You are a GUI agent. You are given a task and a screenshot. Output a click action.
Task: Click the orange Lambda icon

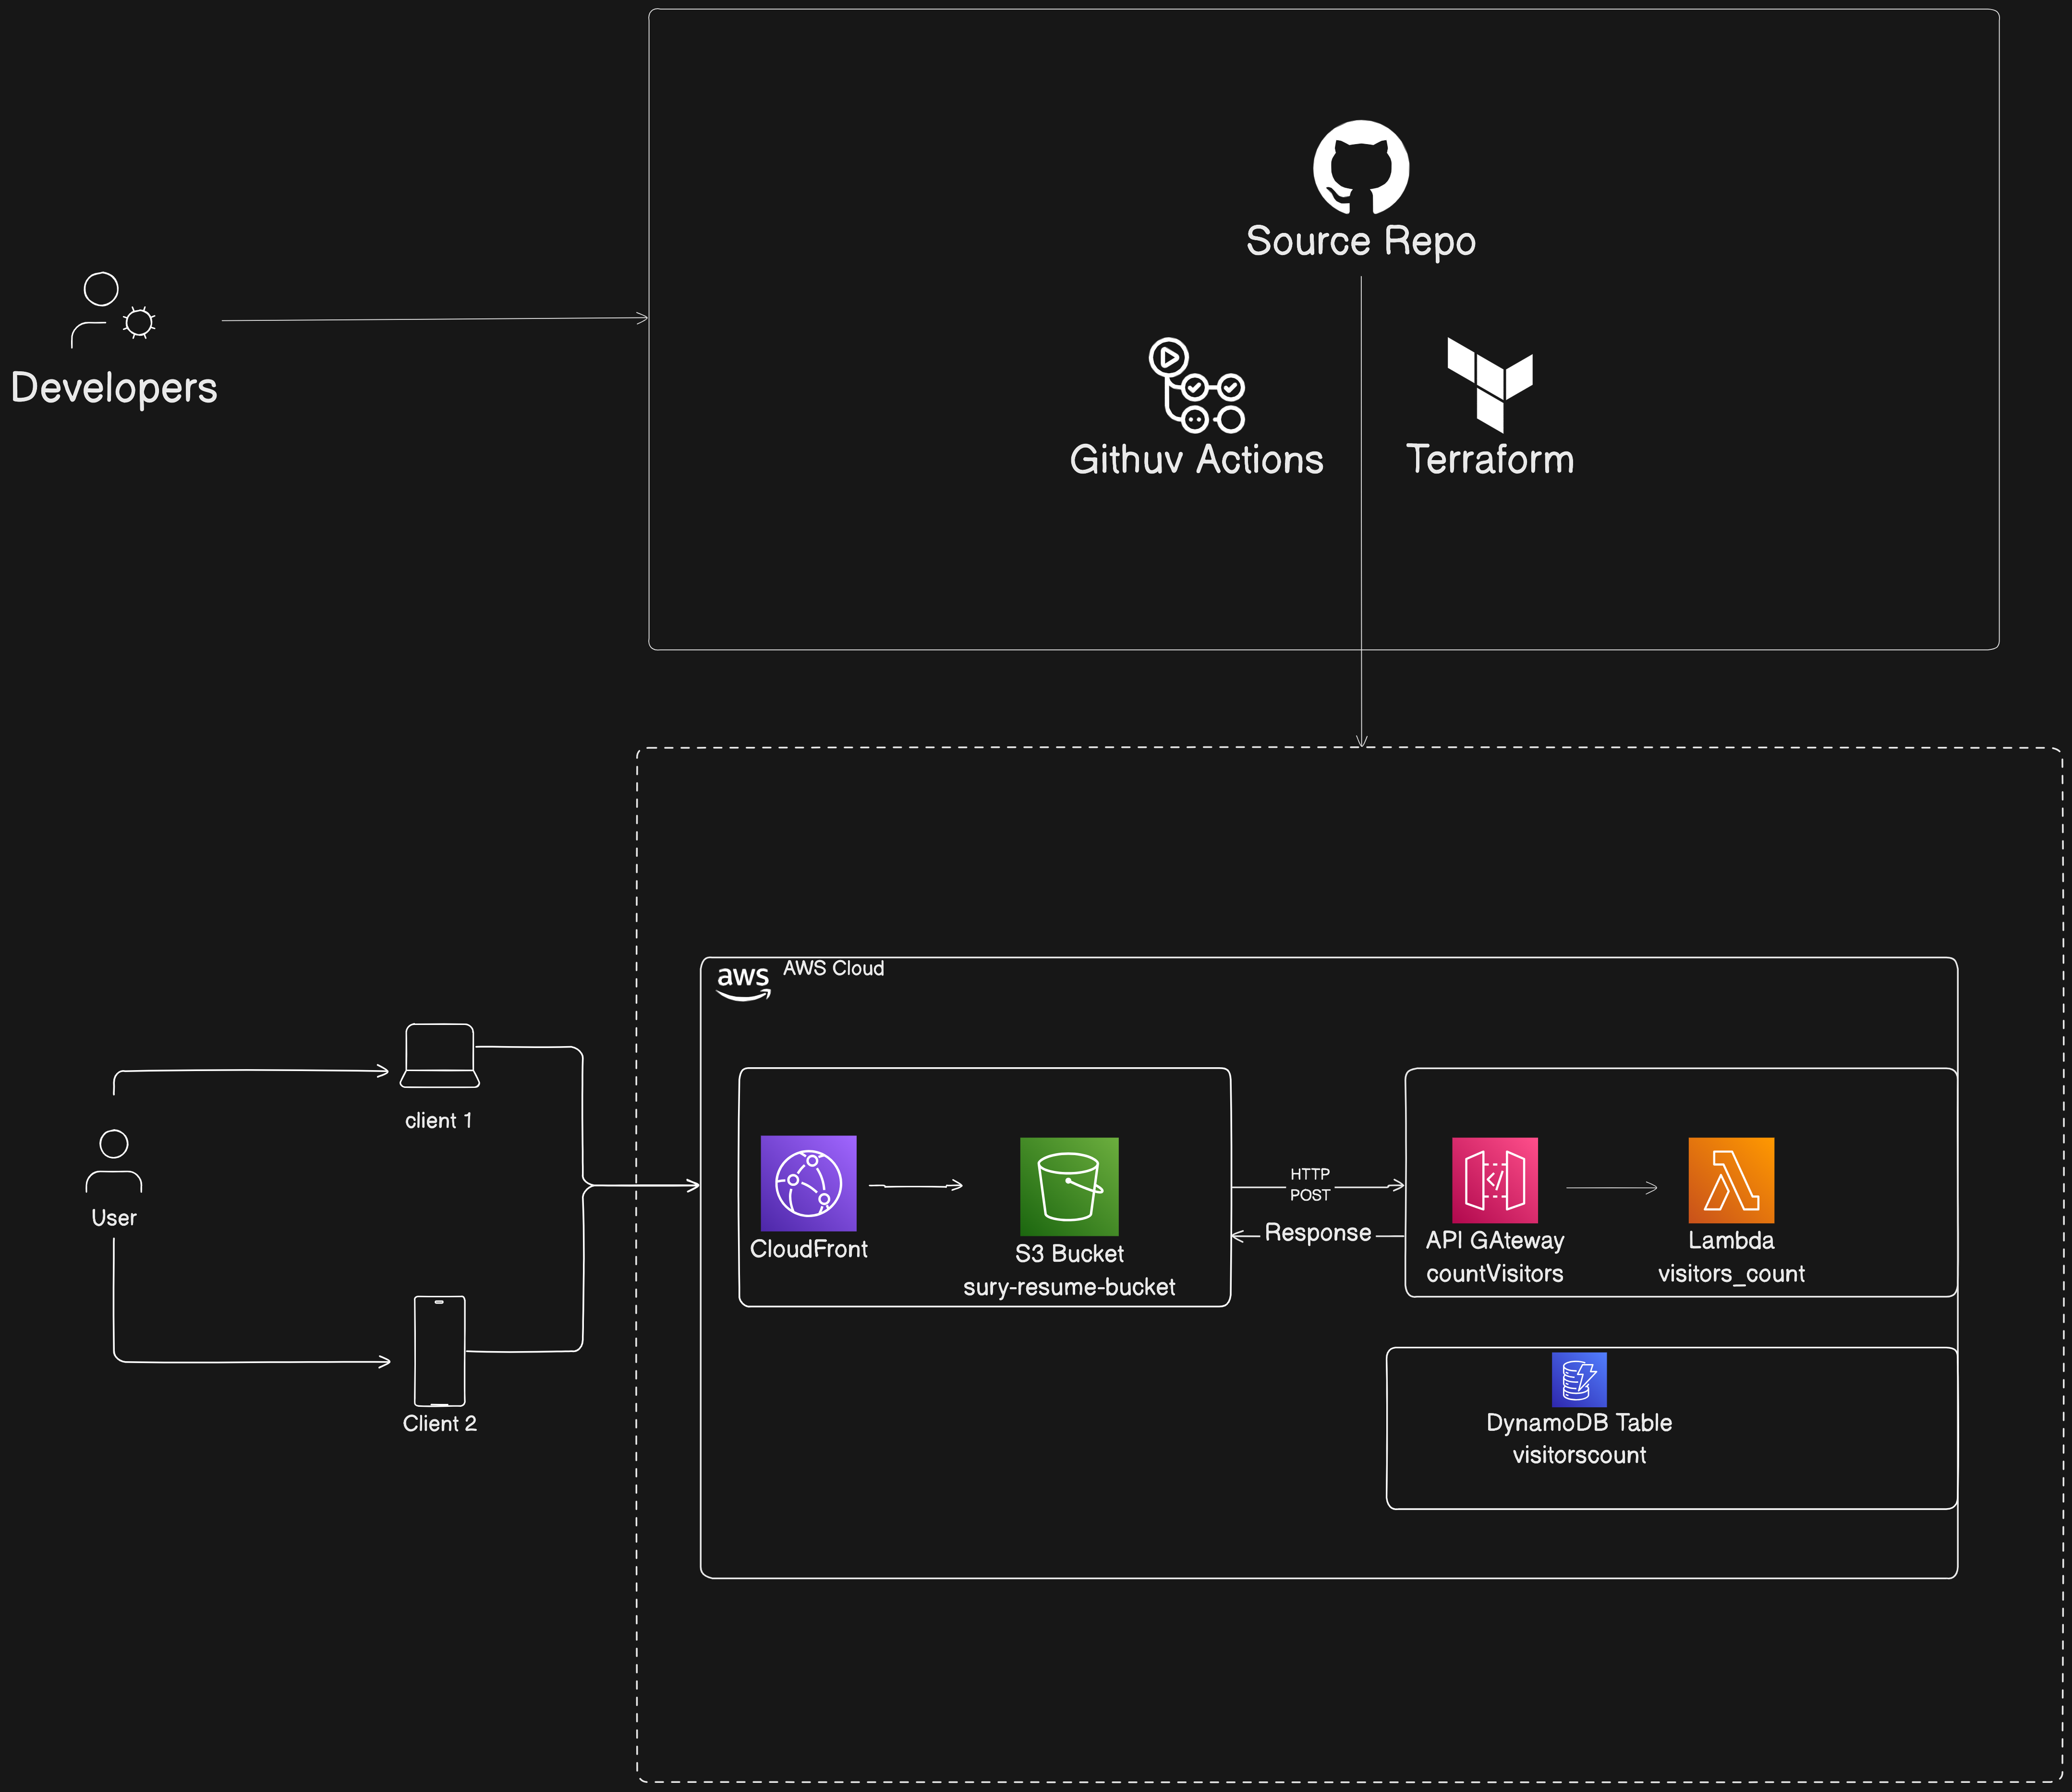coord(1731,1180)
